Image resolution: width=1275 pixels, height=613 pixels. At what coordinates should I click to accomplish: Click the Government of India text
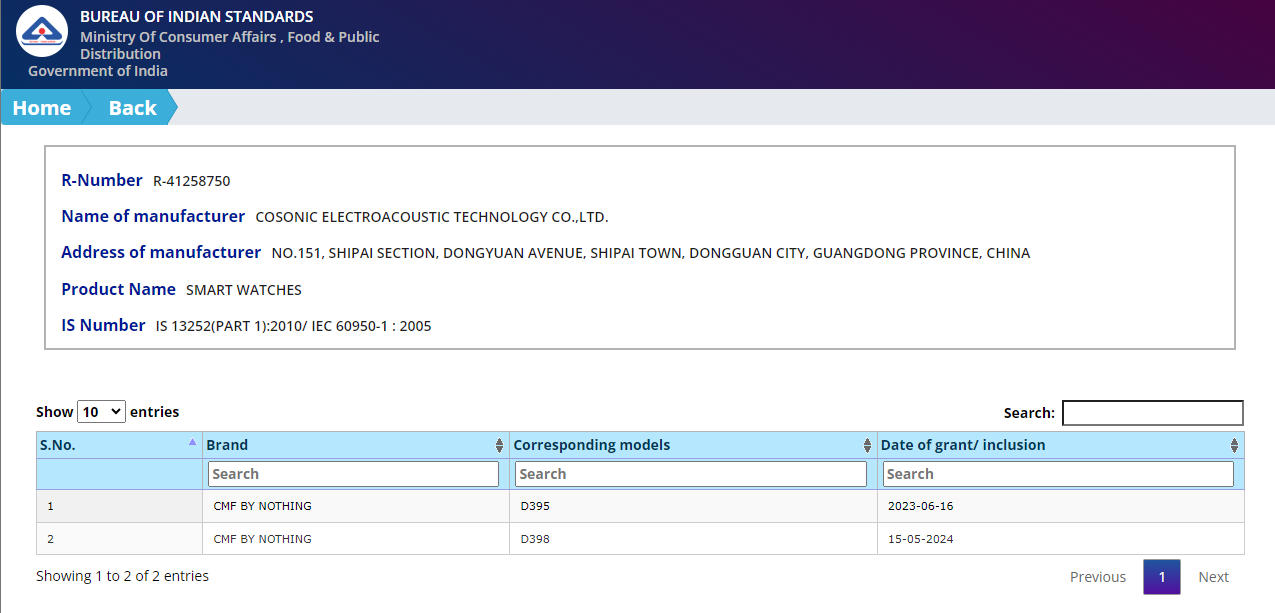98,71
